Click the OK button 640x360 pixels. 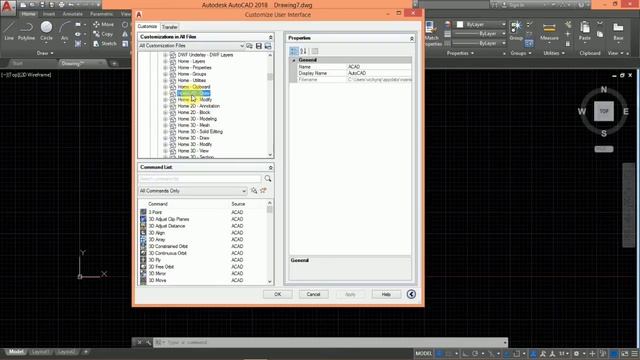click(278, 294)
